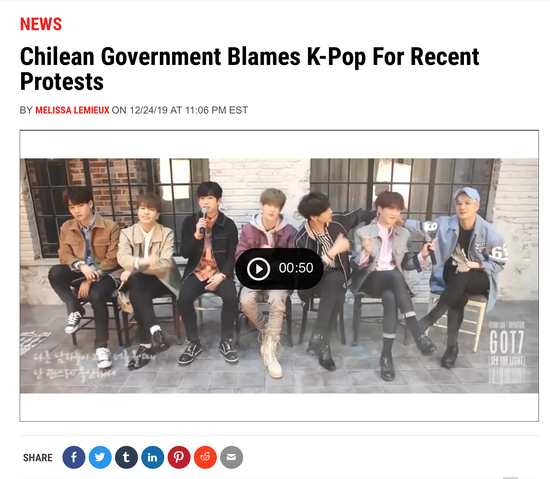Click the white bar above the video

click(x=279, y=144)
